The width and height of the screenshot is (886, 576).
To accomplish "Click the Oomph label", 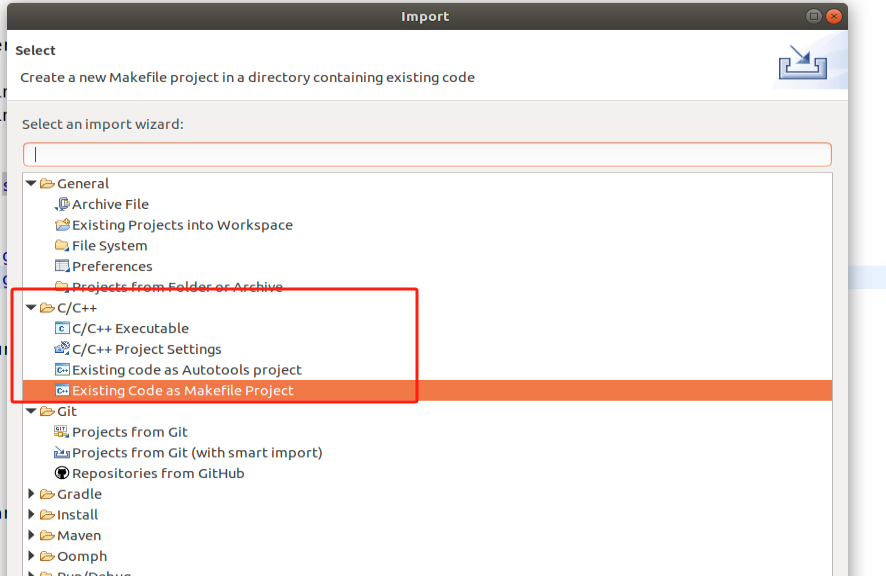I will click(x=82, y=557).
